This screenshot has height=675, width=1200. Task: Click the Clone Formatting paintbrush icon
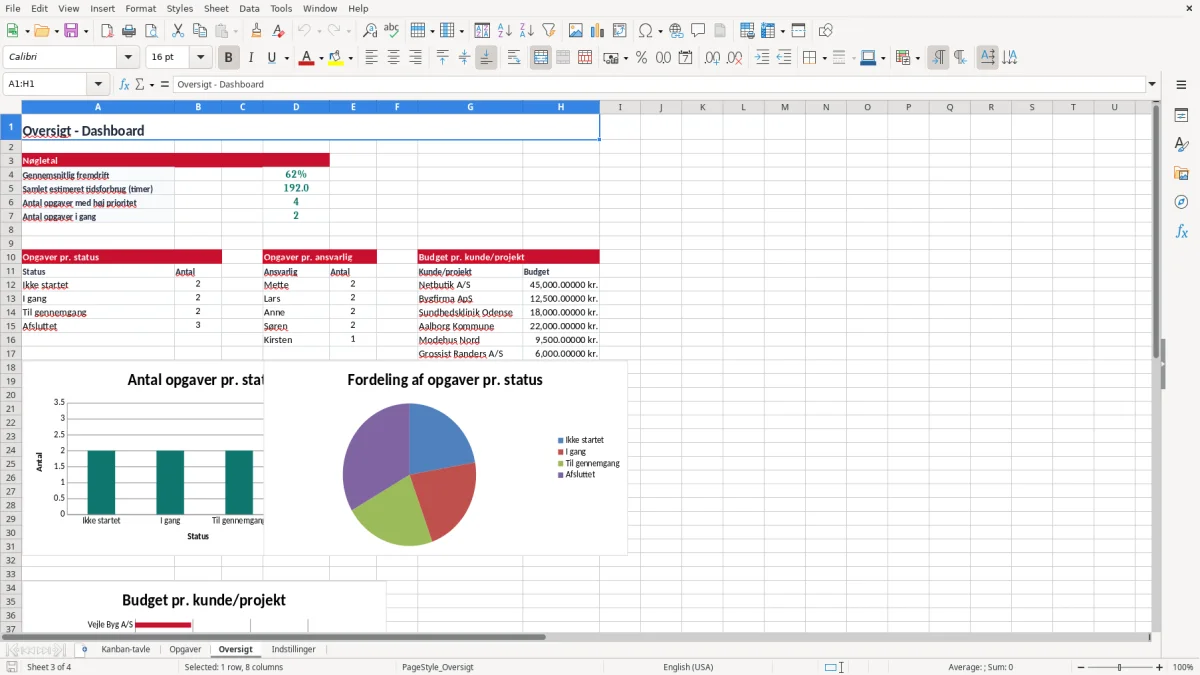256,31
